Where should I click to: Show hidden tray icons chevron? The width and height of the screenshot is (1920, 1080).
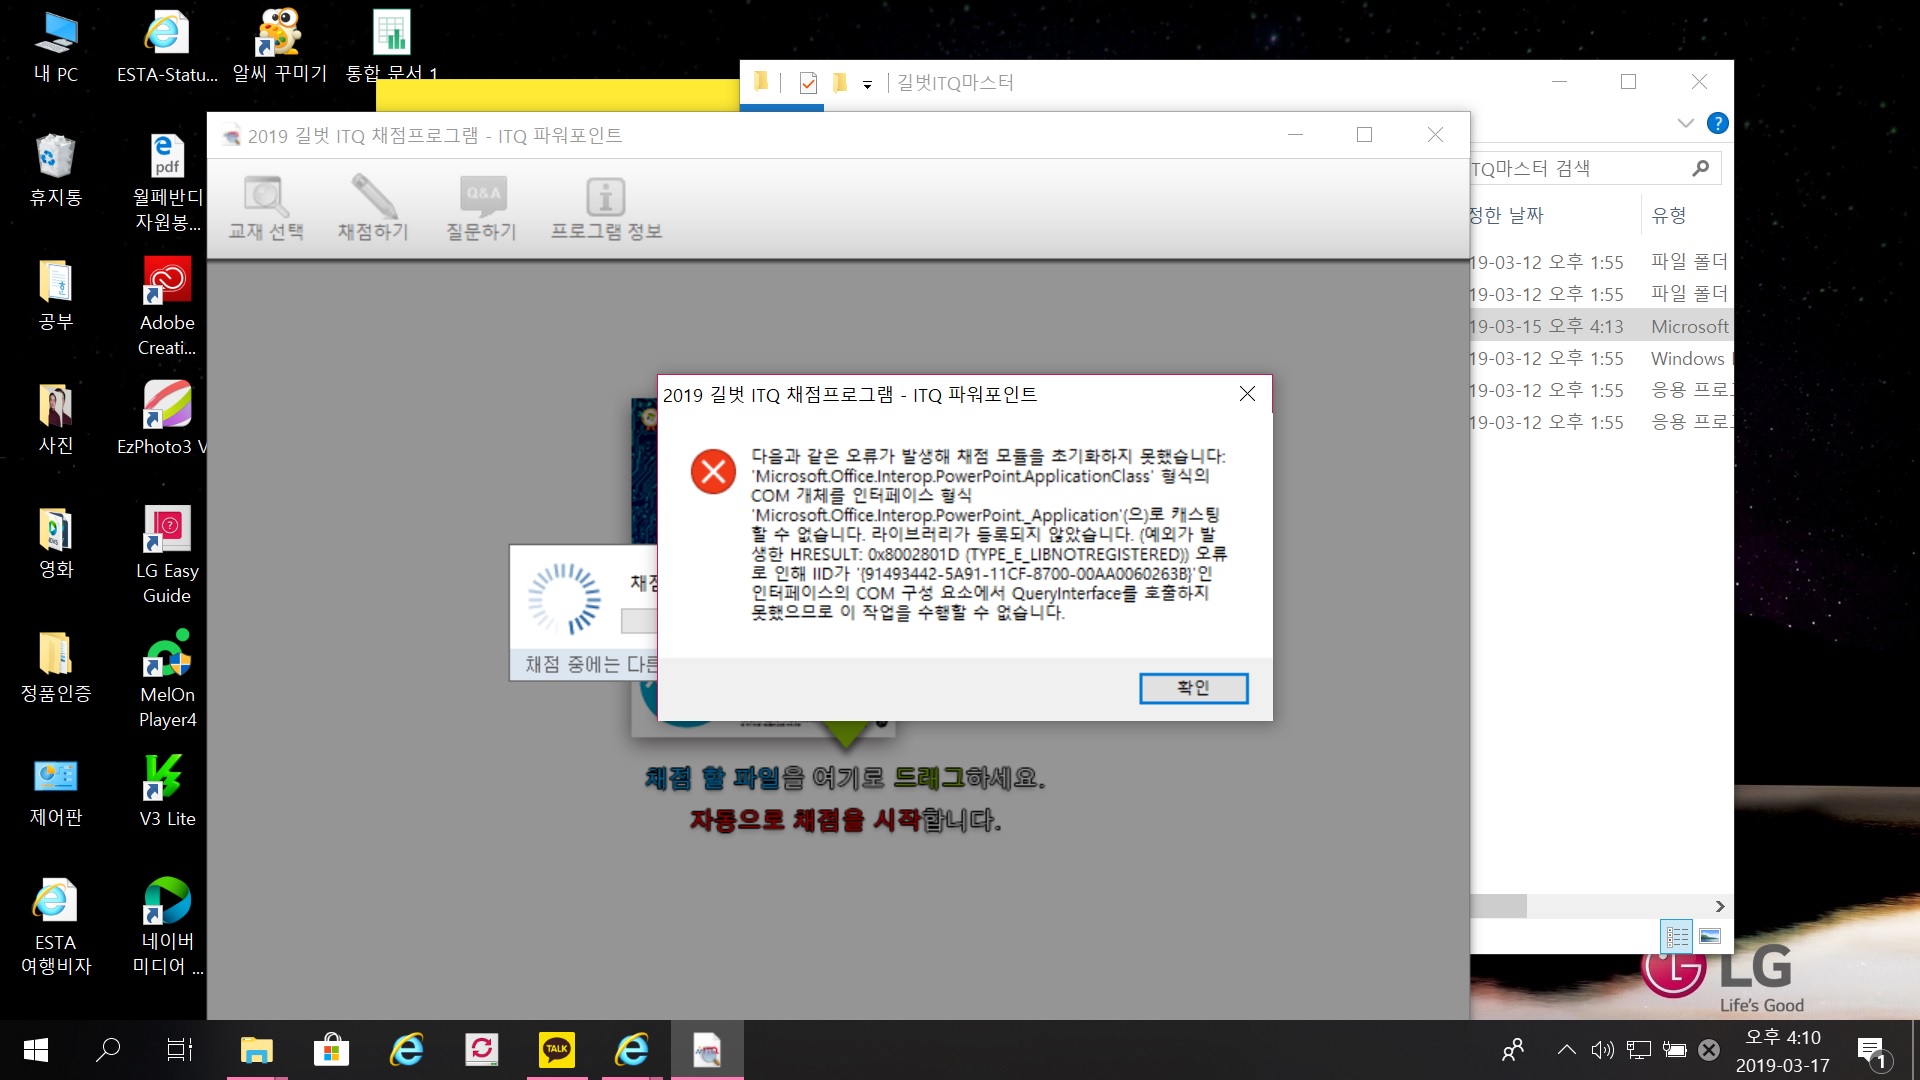tap(1567, 1050)
